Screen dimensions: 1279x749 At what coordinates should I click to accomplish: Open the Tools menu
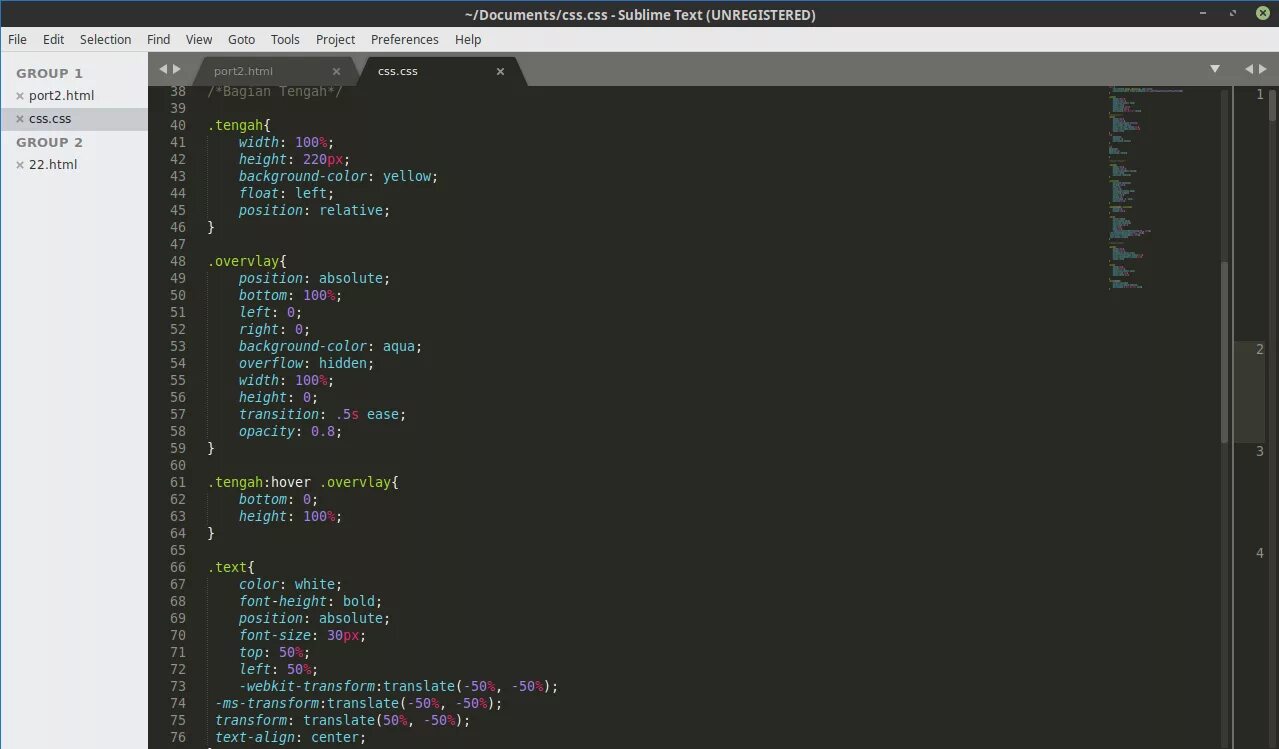pos(285,39)
